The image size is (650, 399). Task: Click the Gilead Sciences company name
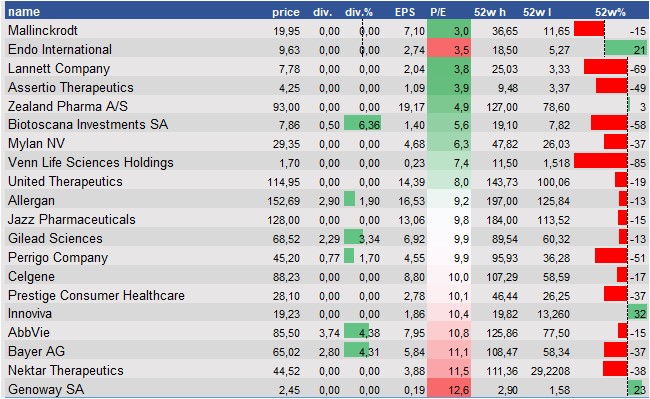click(55, 238)
